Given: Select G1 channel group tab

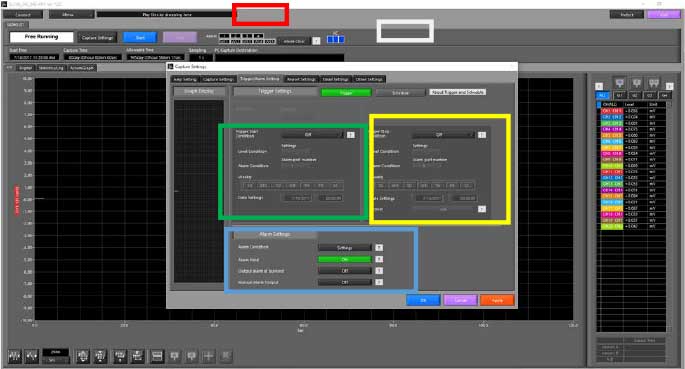Looking at the screenshot, I should pos(619,95).
